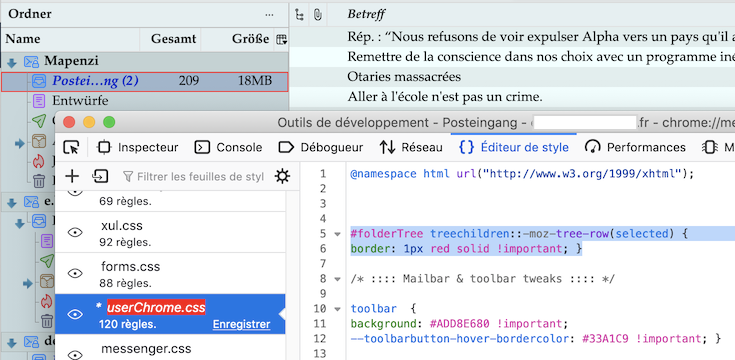Toggle visibility of messenger.css
This screenshot has height=360, width=735.
coord(75,355)
